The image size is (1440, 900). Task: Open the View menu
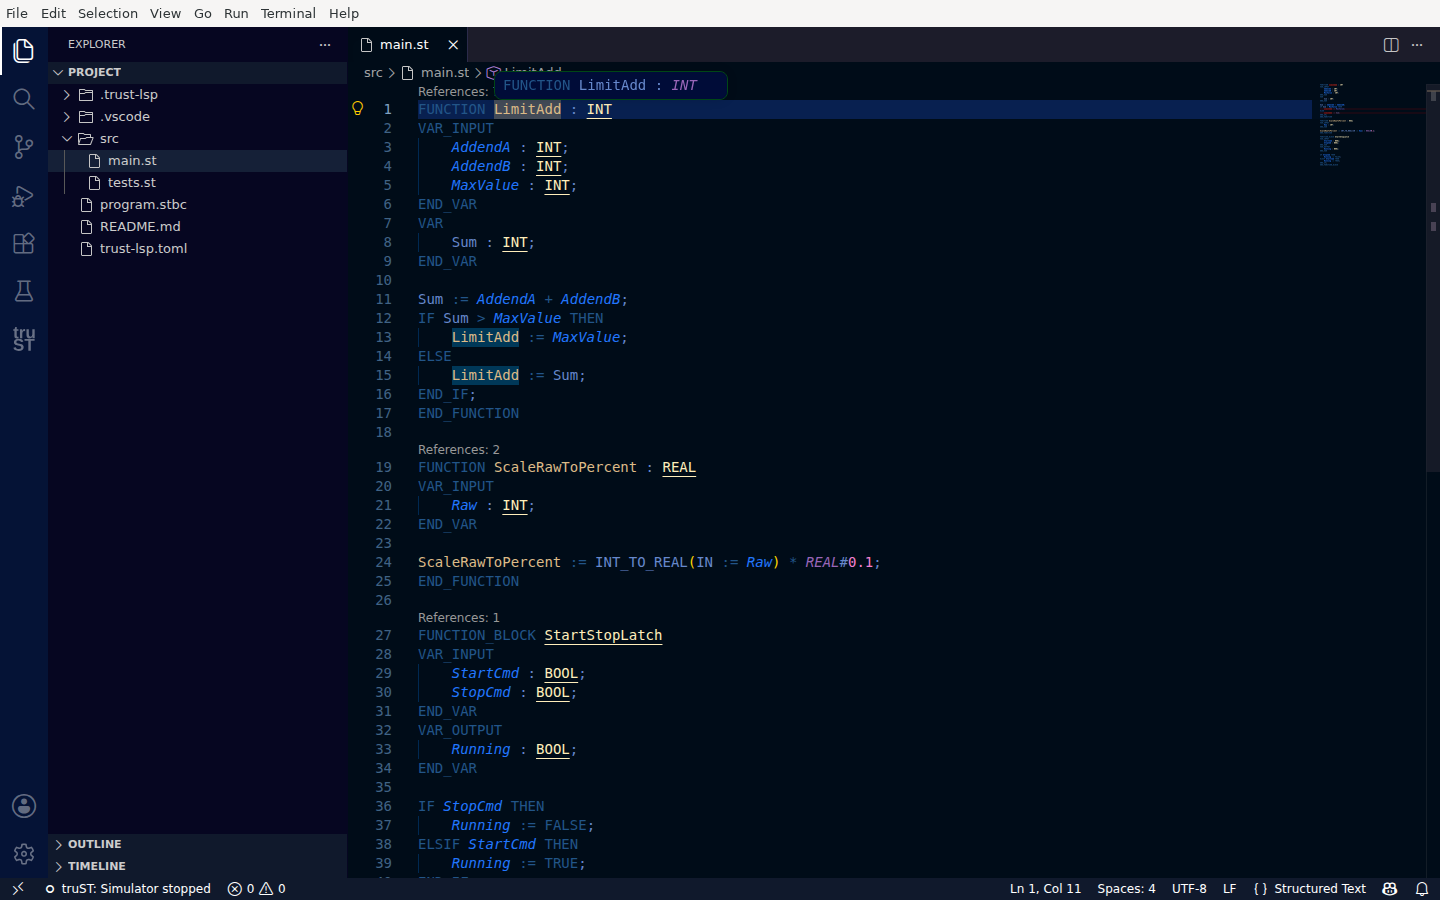[x=166, y=13]
